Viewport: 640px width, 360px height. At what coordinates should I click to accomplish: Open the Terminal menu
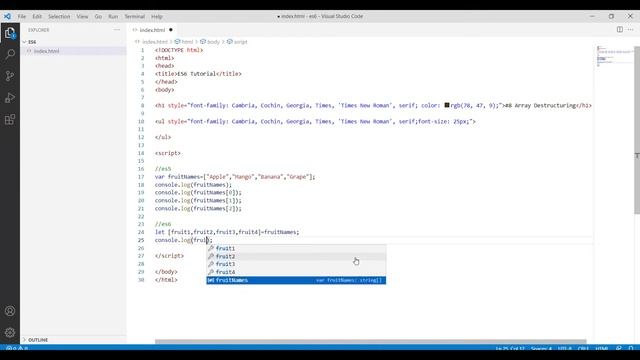[x=135, y=16]
